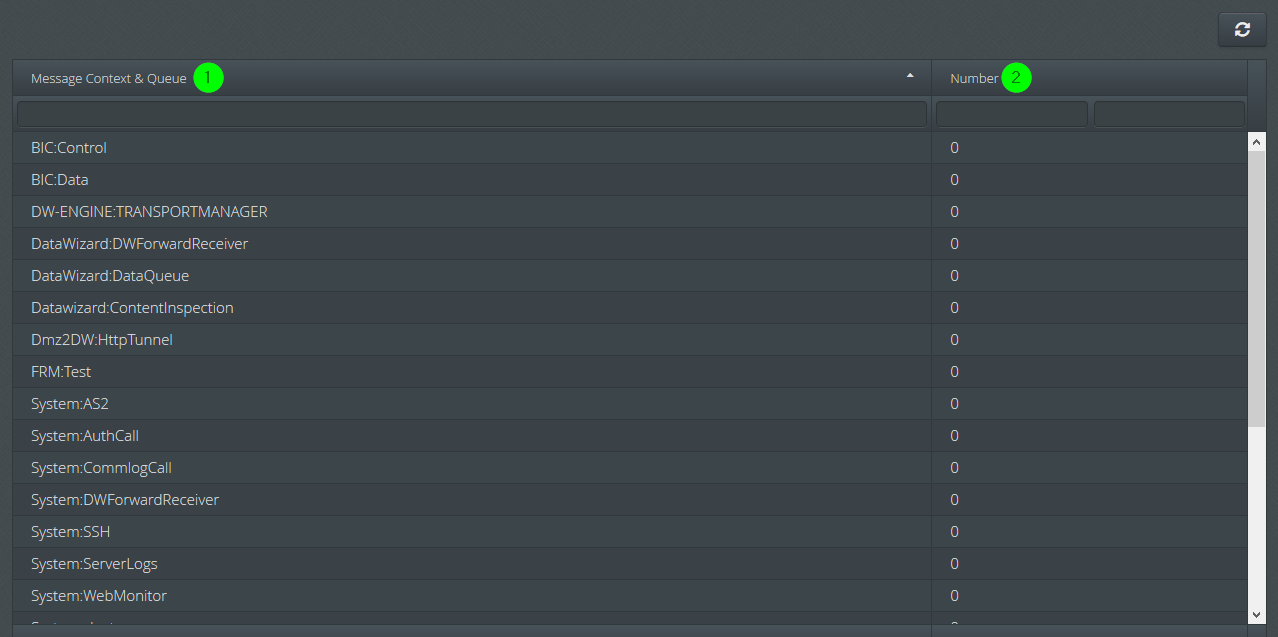Click scrollbar down arrow
This screenshot has height=637, width=1278.
[x=1257, y=614]
